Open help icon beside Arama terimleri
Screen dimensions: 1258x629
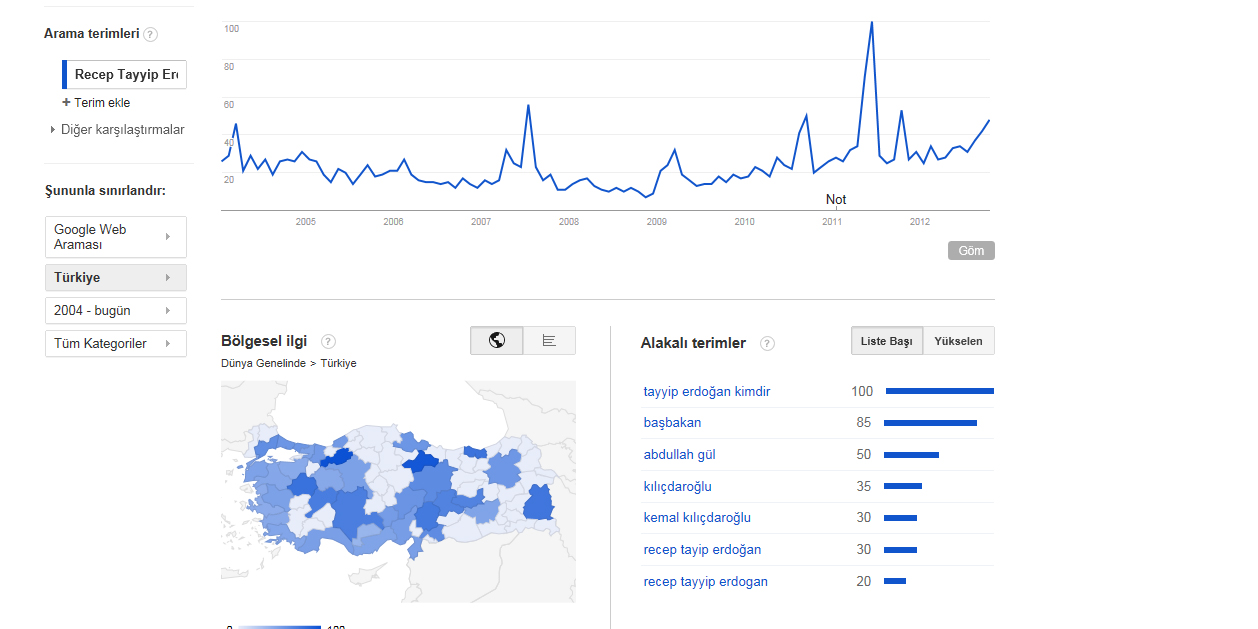coord(150,34)
